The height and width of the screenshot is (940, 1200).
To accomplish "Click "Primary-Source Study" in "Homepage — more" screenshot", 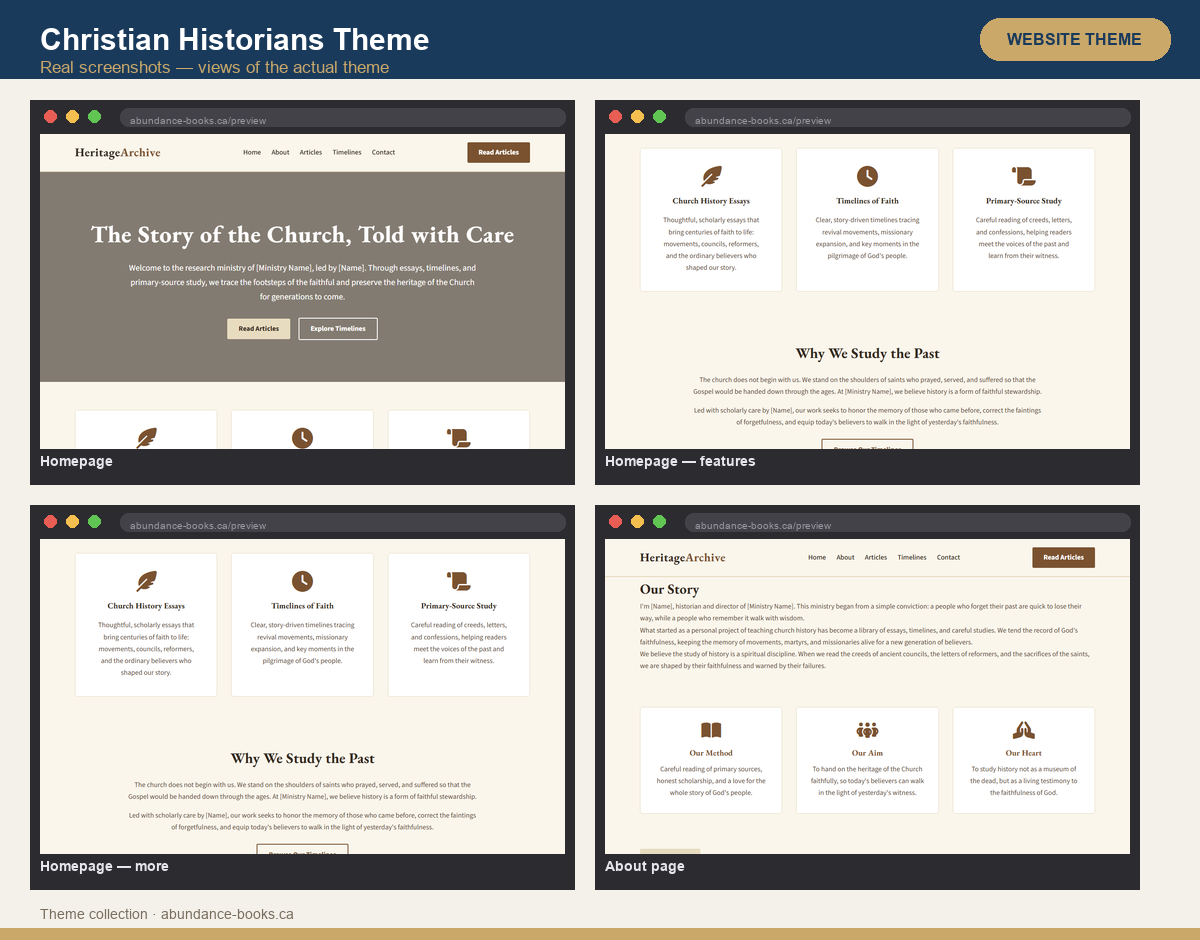I will click(x=458, y=606).
